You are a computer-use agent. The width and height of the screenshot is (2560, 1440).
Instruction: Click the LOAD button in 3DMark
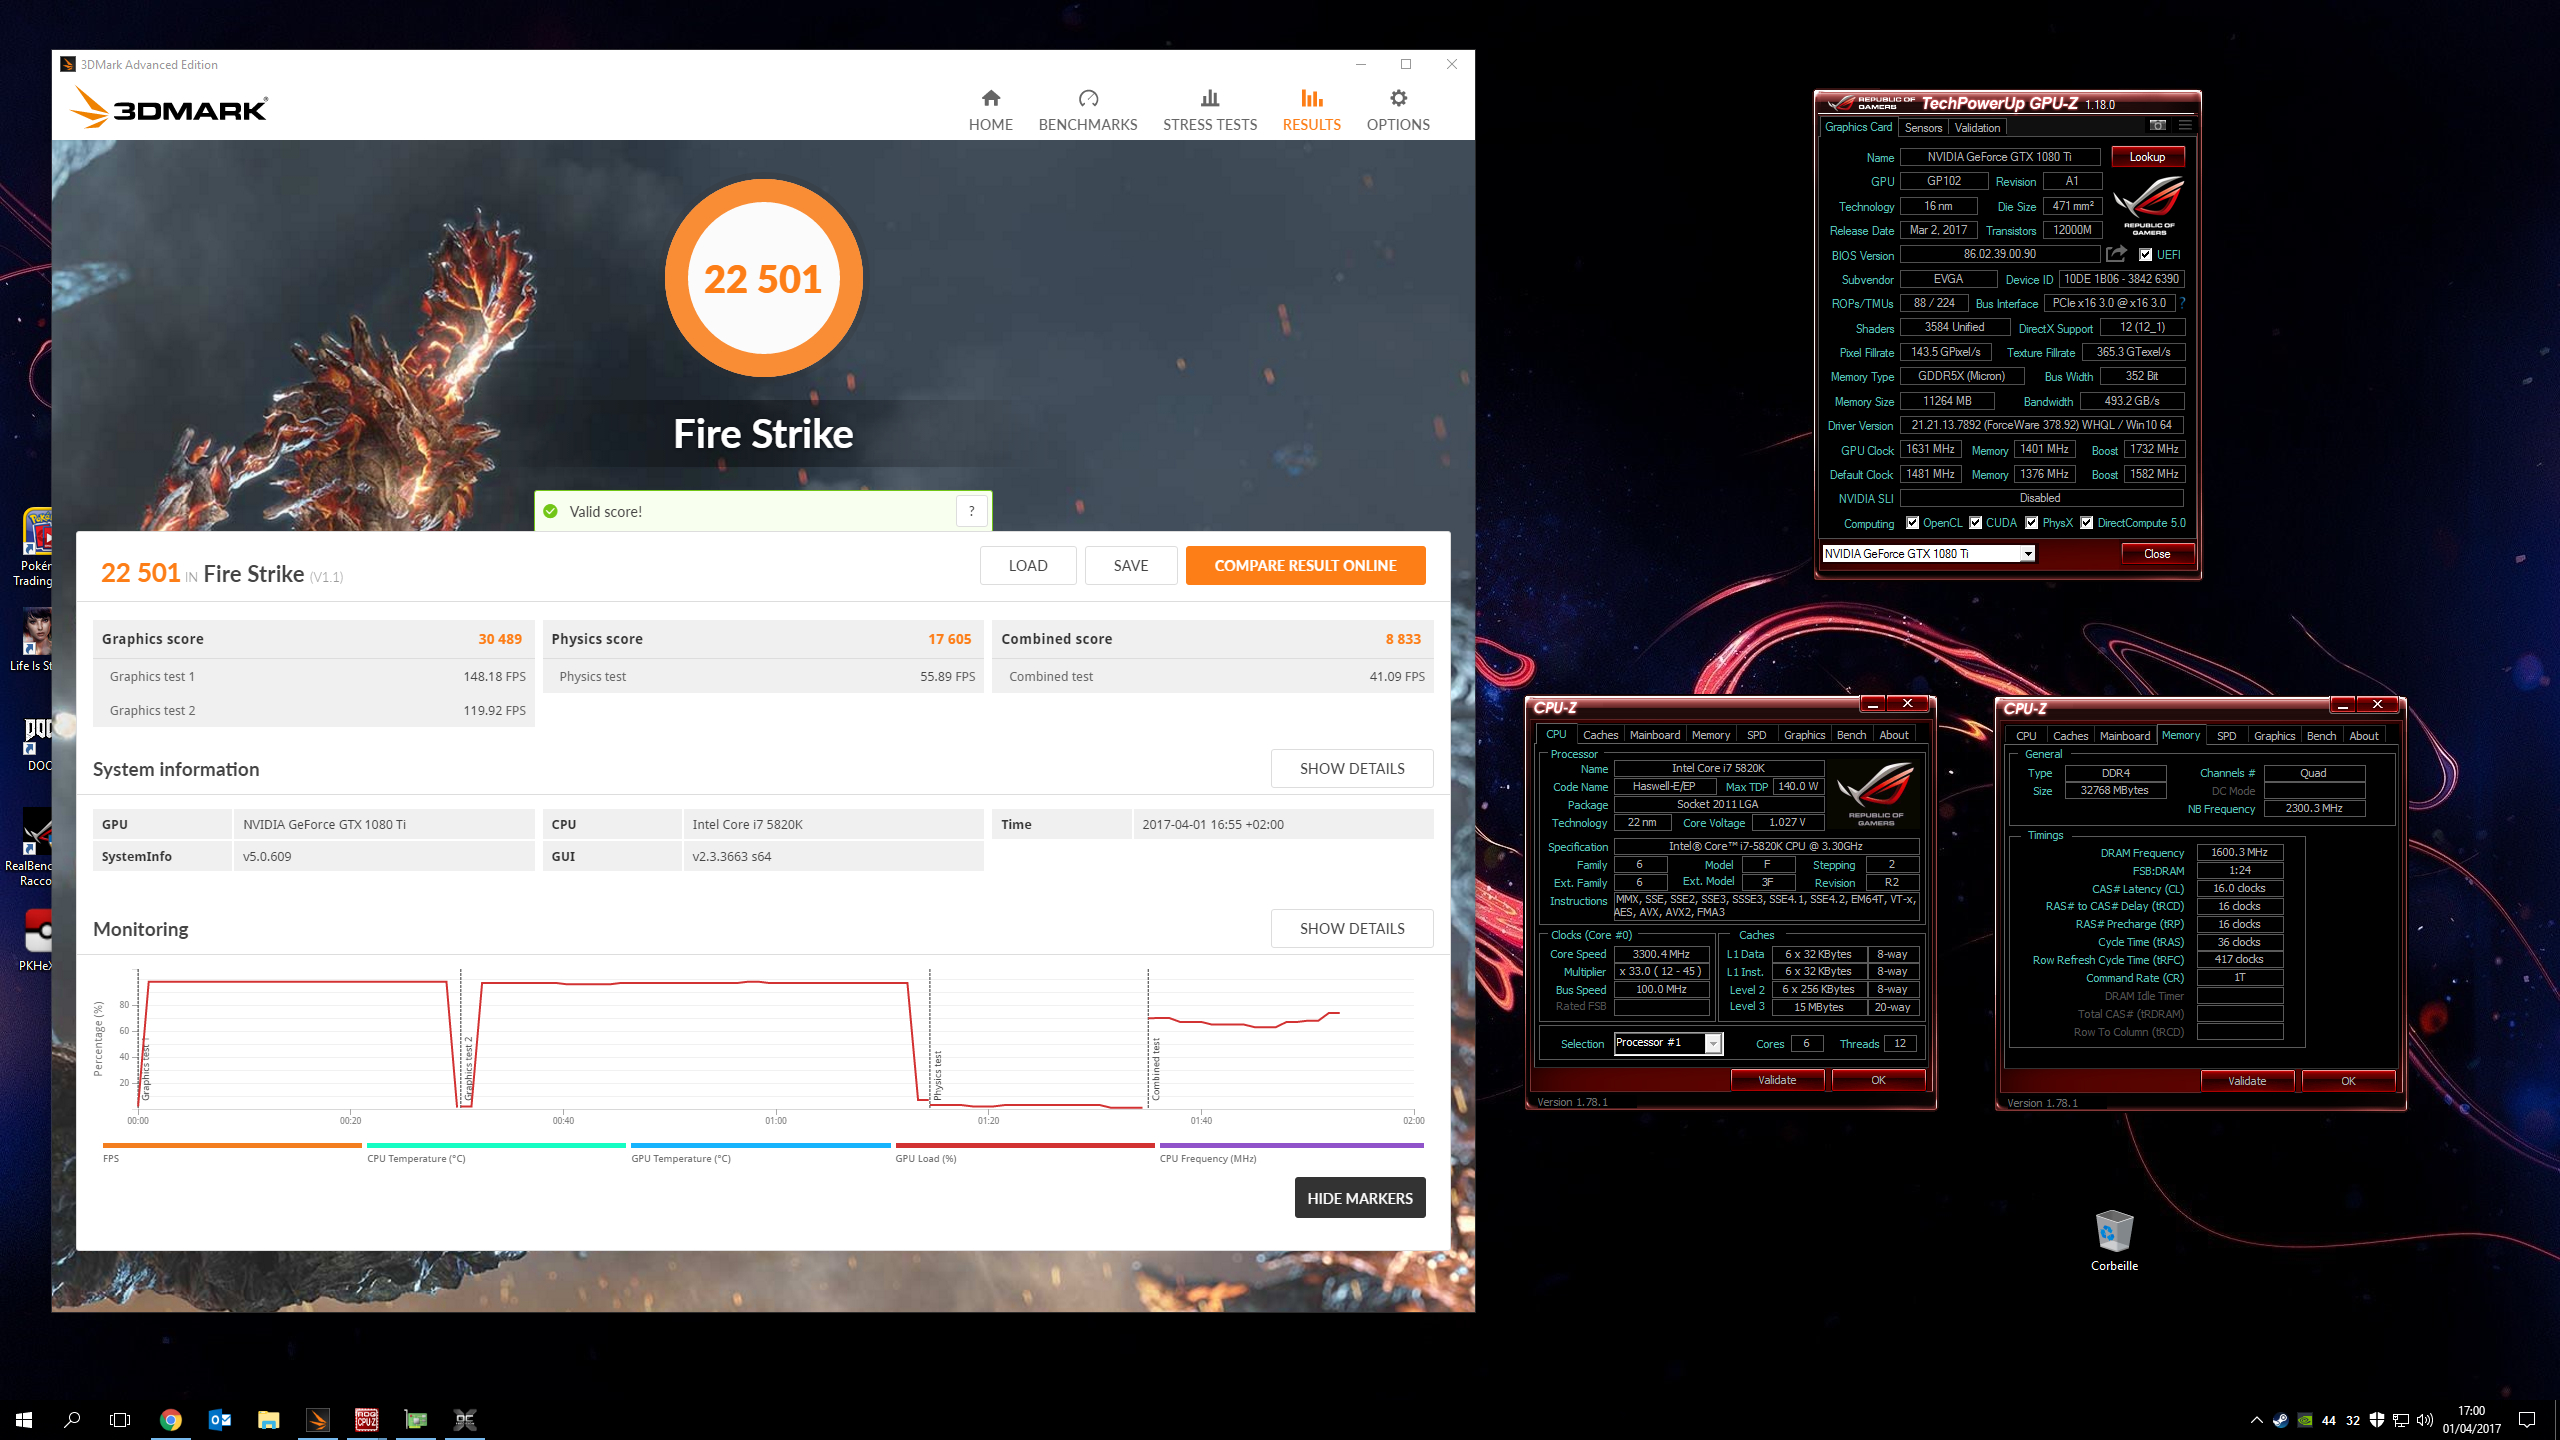1028,565
